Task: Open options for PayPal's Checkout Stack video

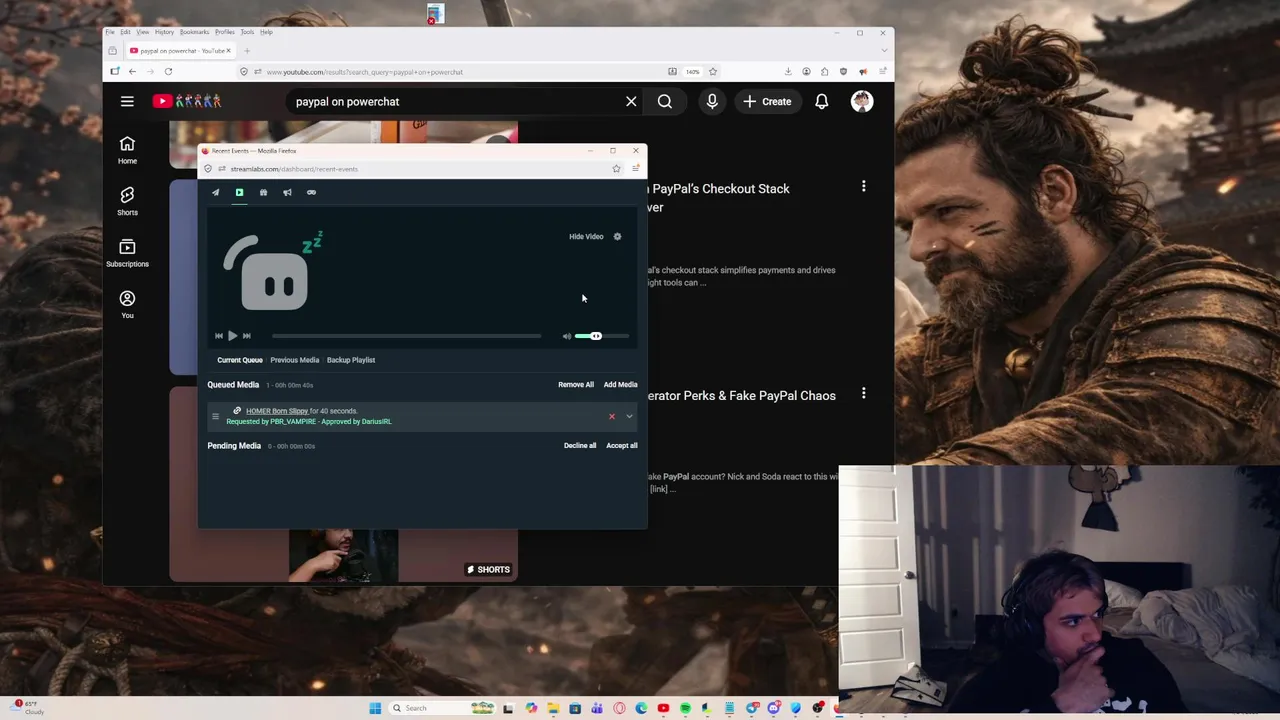Action: (x=864, y=186)
